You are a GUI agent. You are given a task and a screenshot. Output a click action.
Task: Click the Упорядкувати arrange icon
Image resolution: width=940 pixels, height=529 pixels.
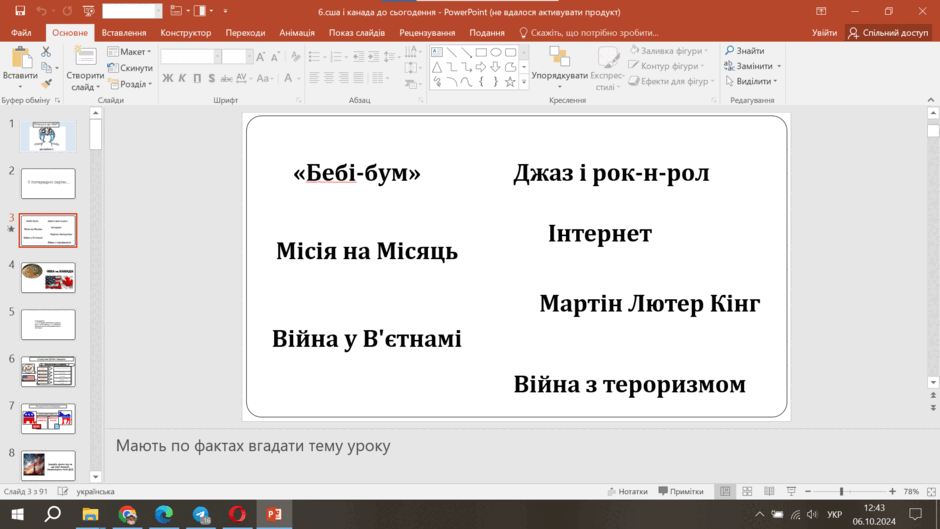click(559, 56)
